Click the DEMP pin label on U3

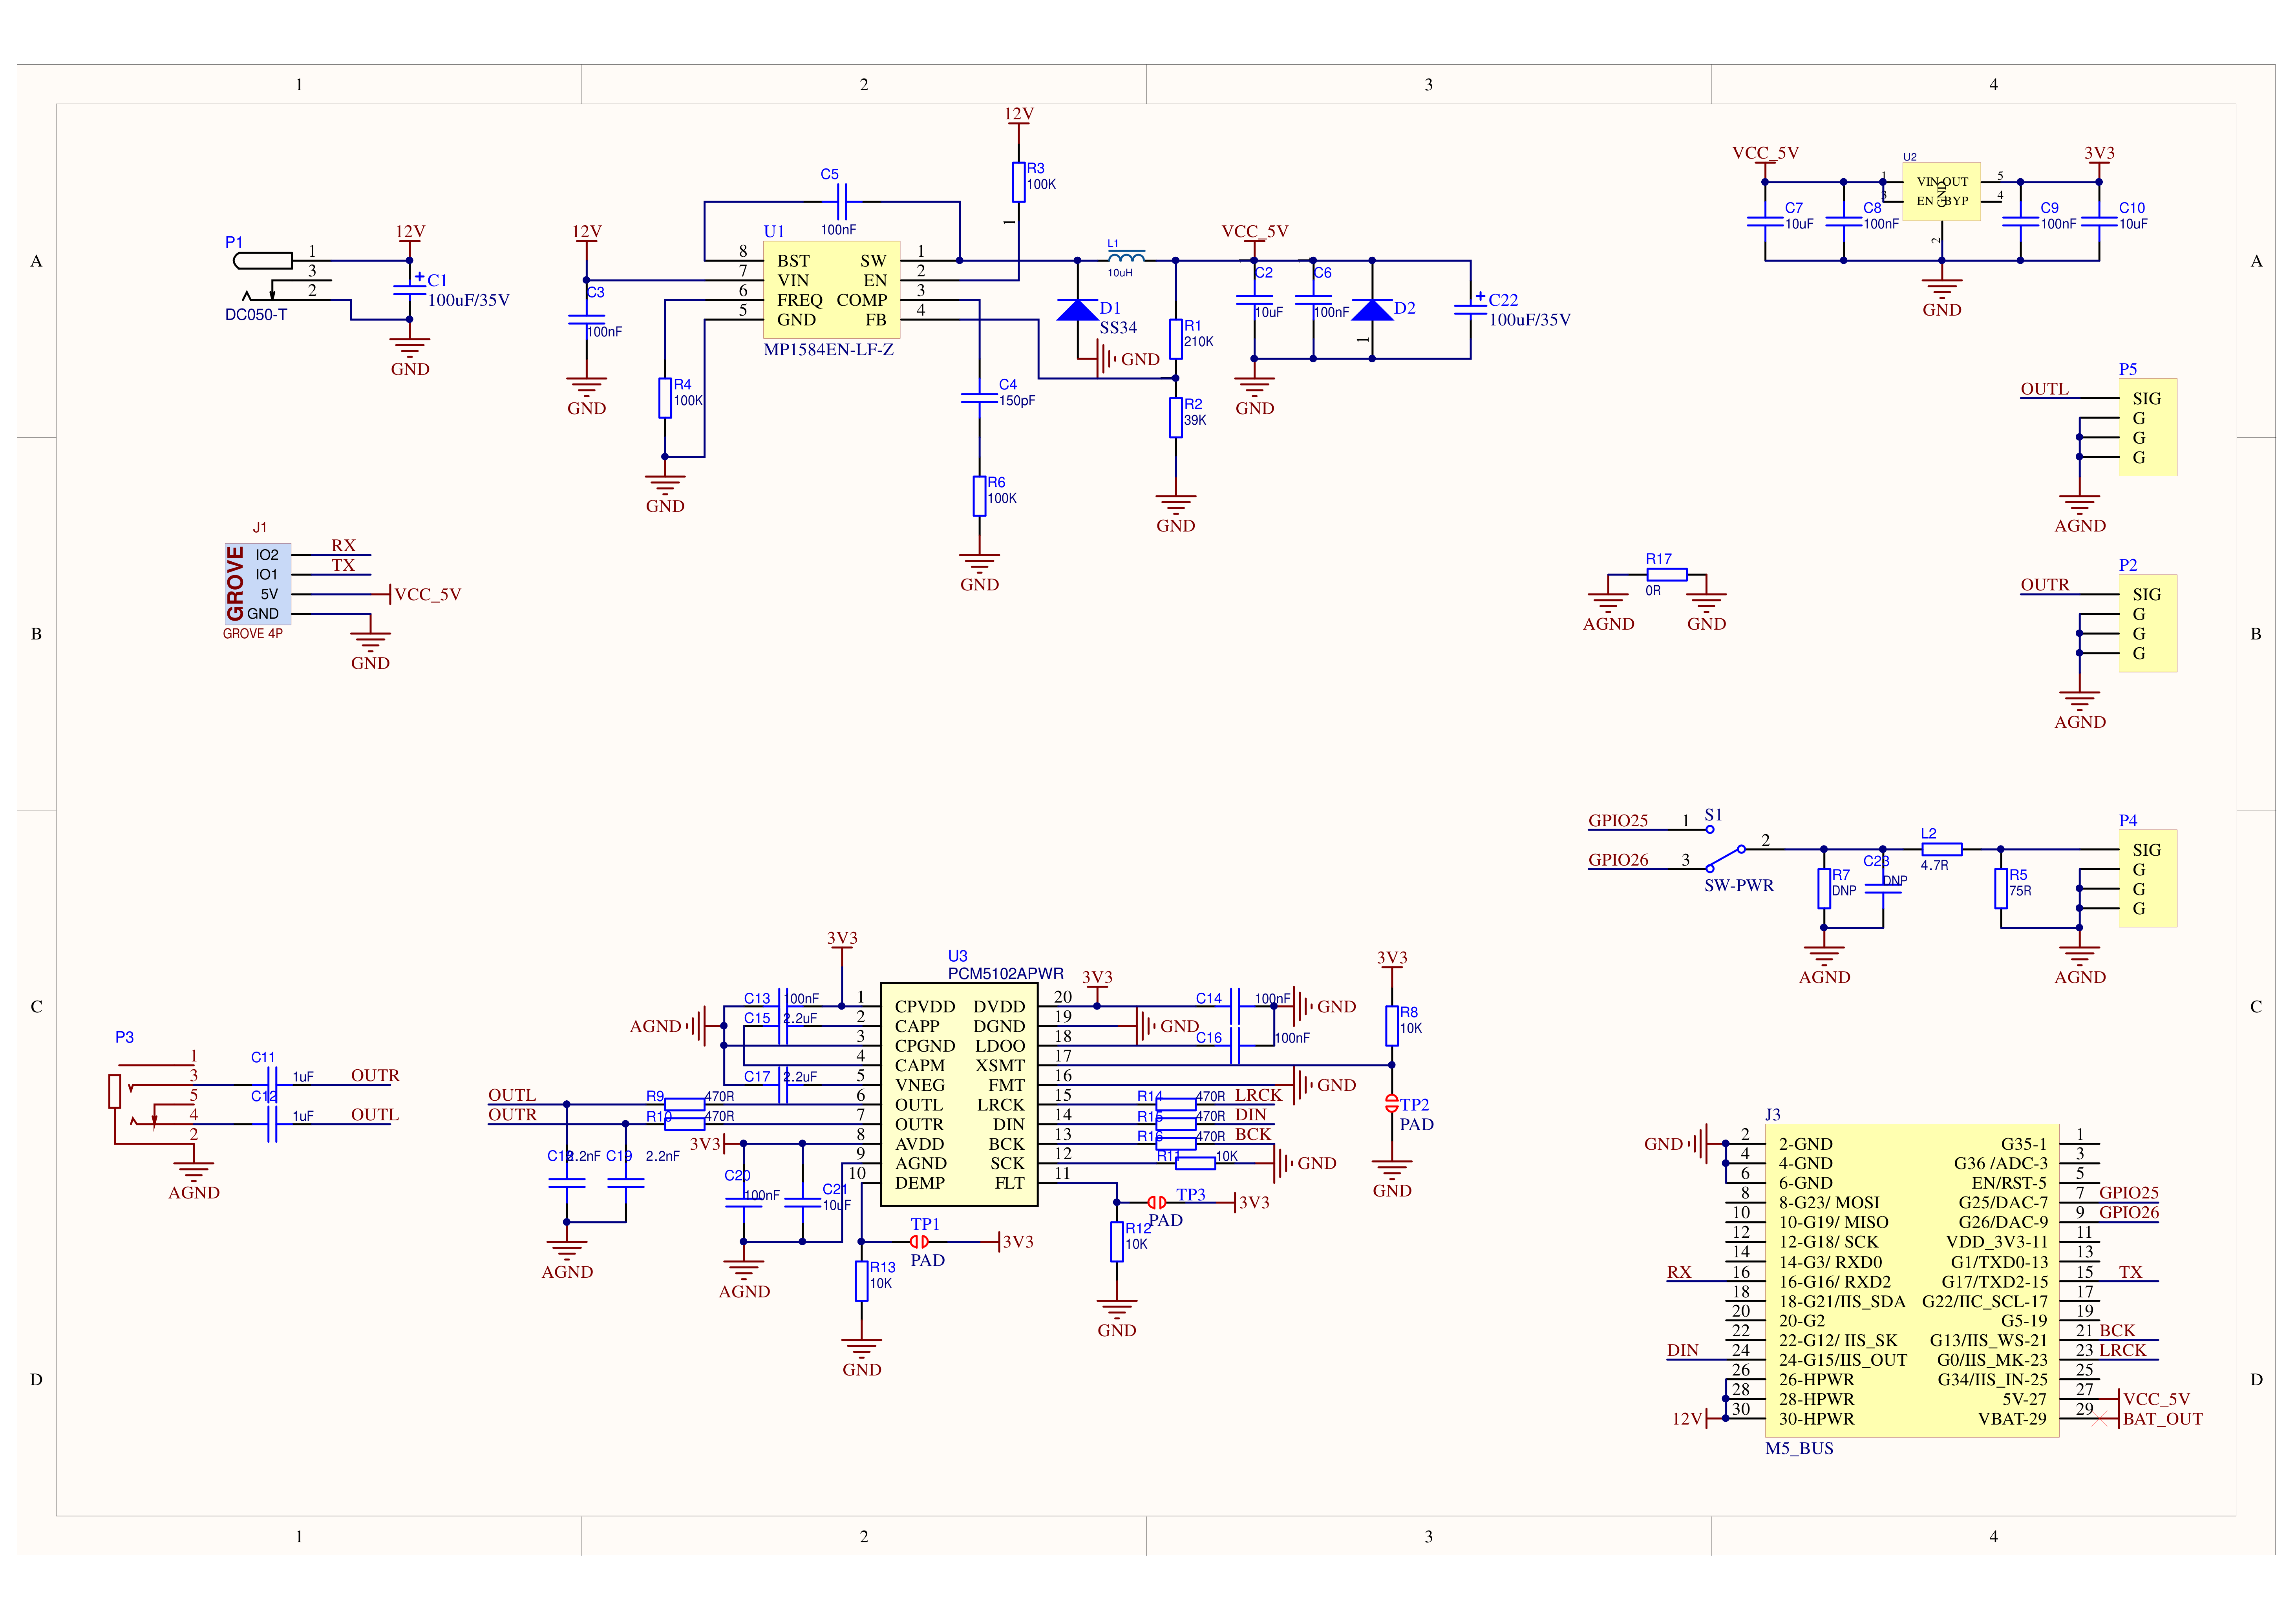(x=919, y=1183)
